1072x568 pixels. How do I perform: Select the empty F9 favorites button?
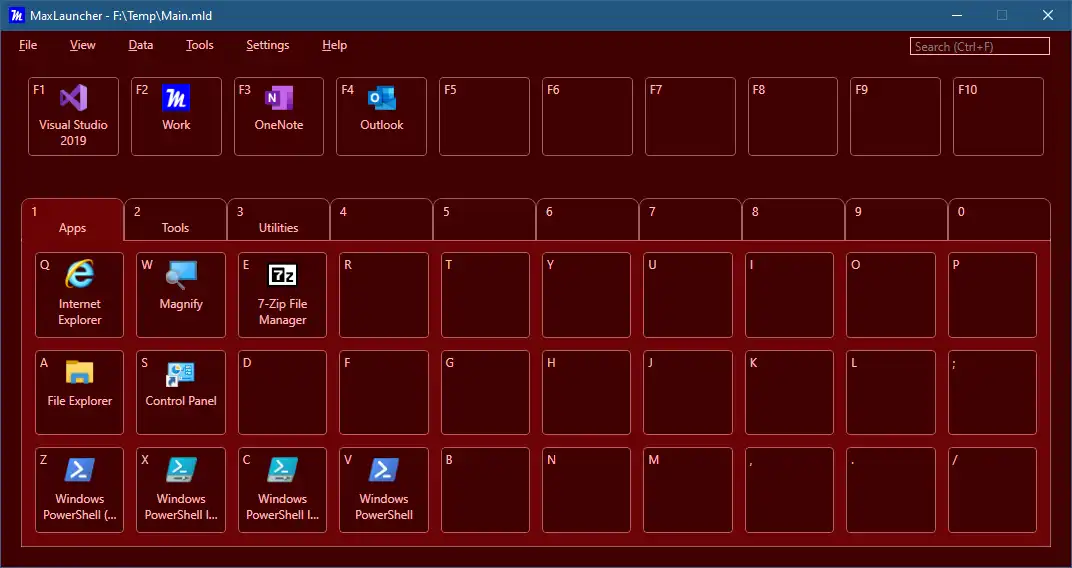tap(896, 116)
